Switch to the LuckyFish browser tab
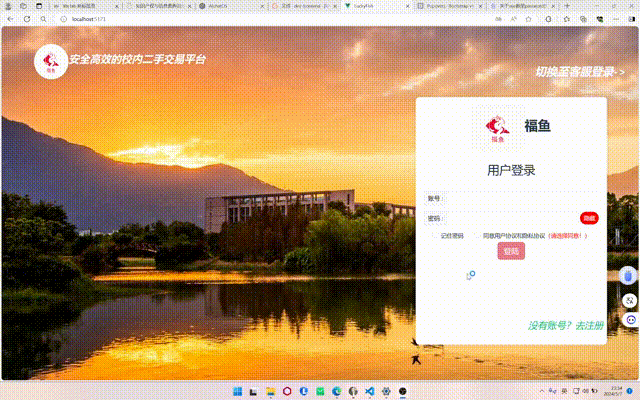640x400 pixels. pyautogui.click(x=376, y=6)
